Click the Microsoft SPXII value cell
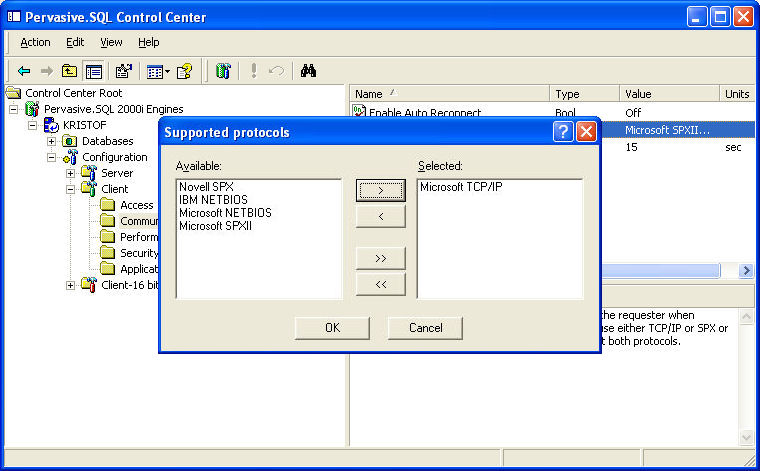 pos(667,130)
